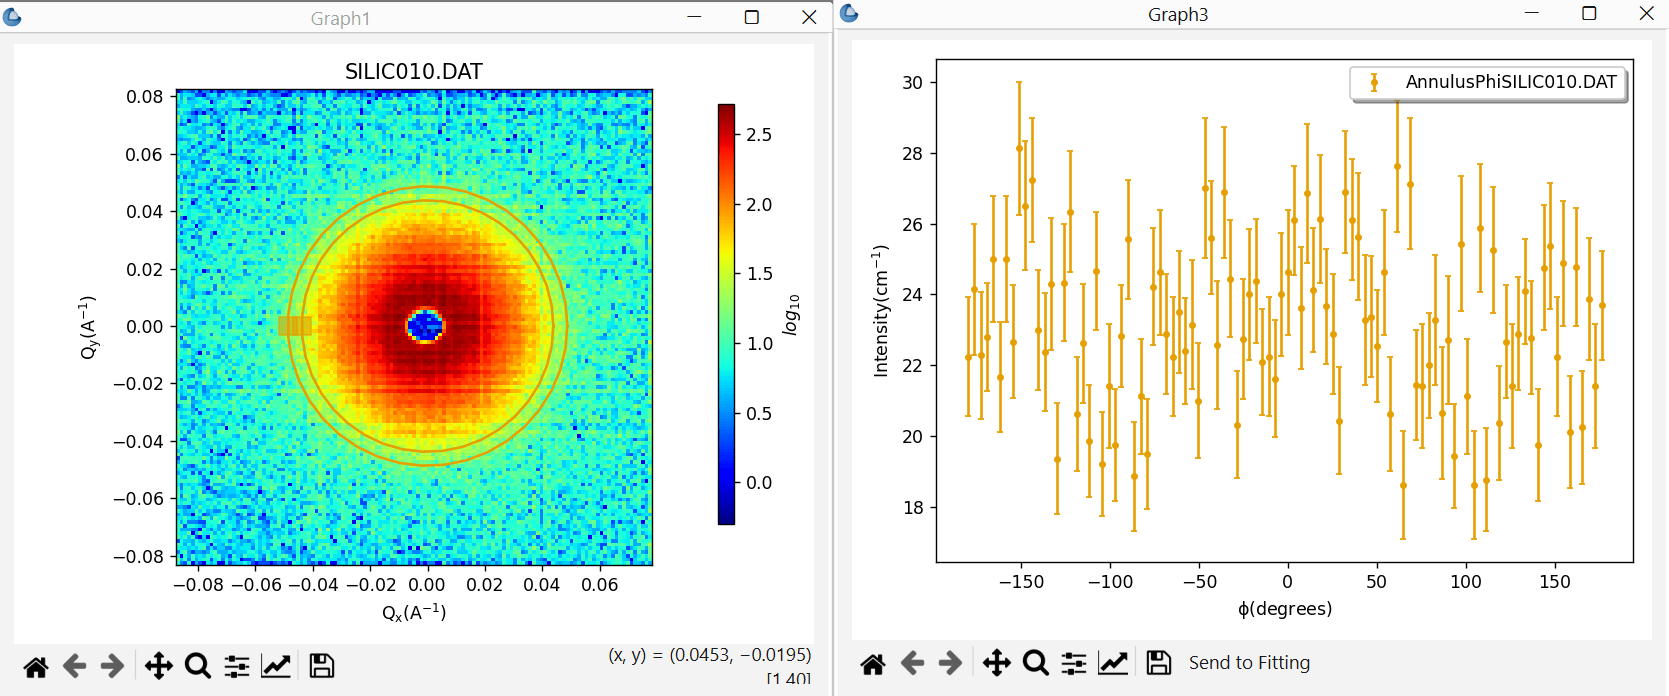1669x696 pixels.
Task: Click the Graph3 window app icon
Action: [849, 13]
